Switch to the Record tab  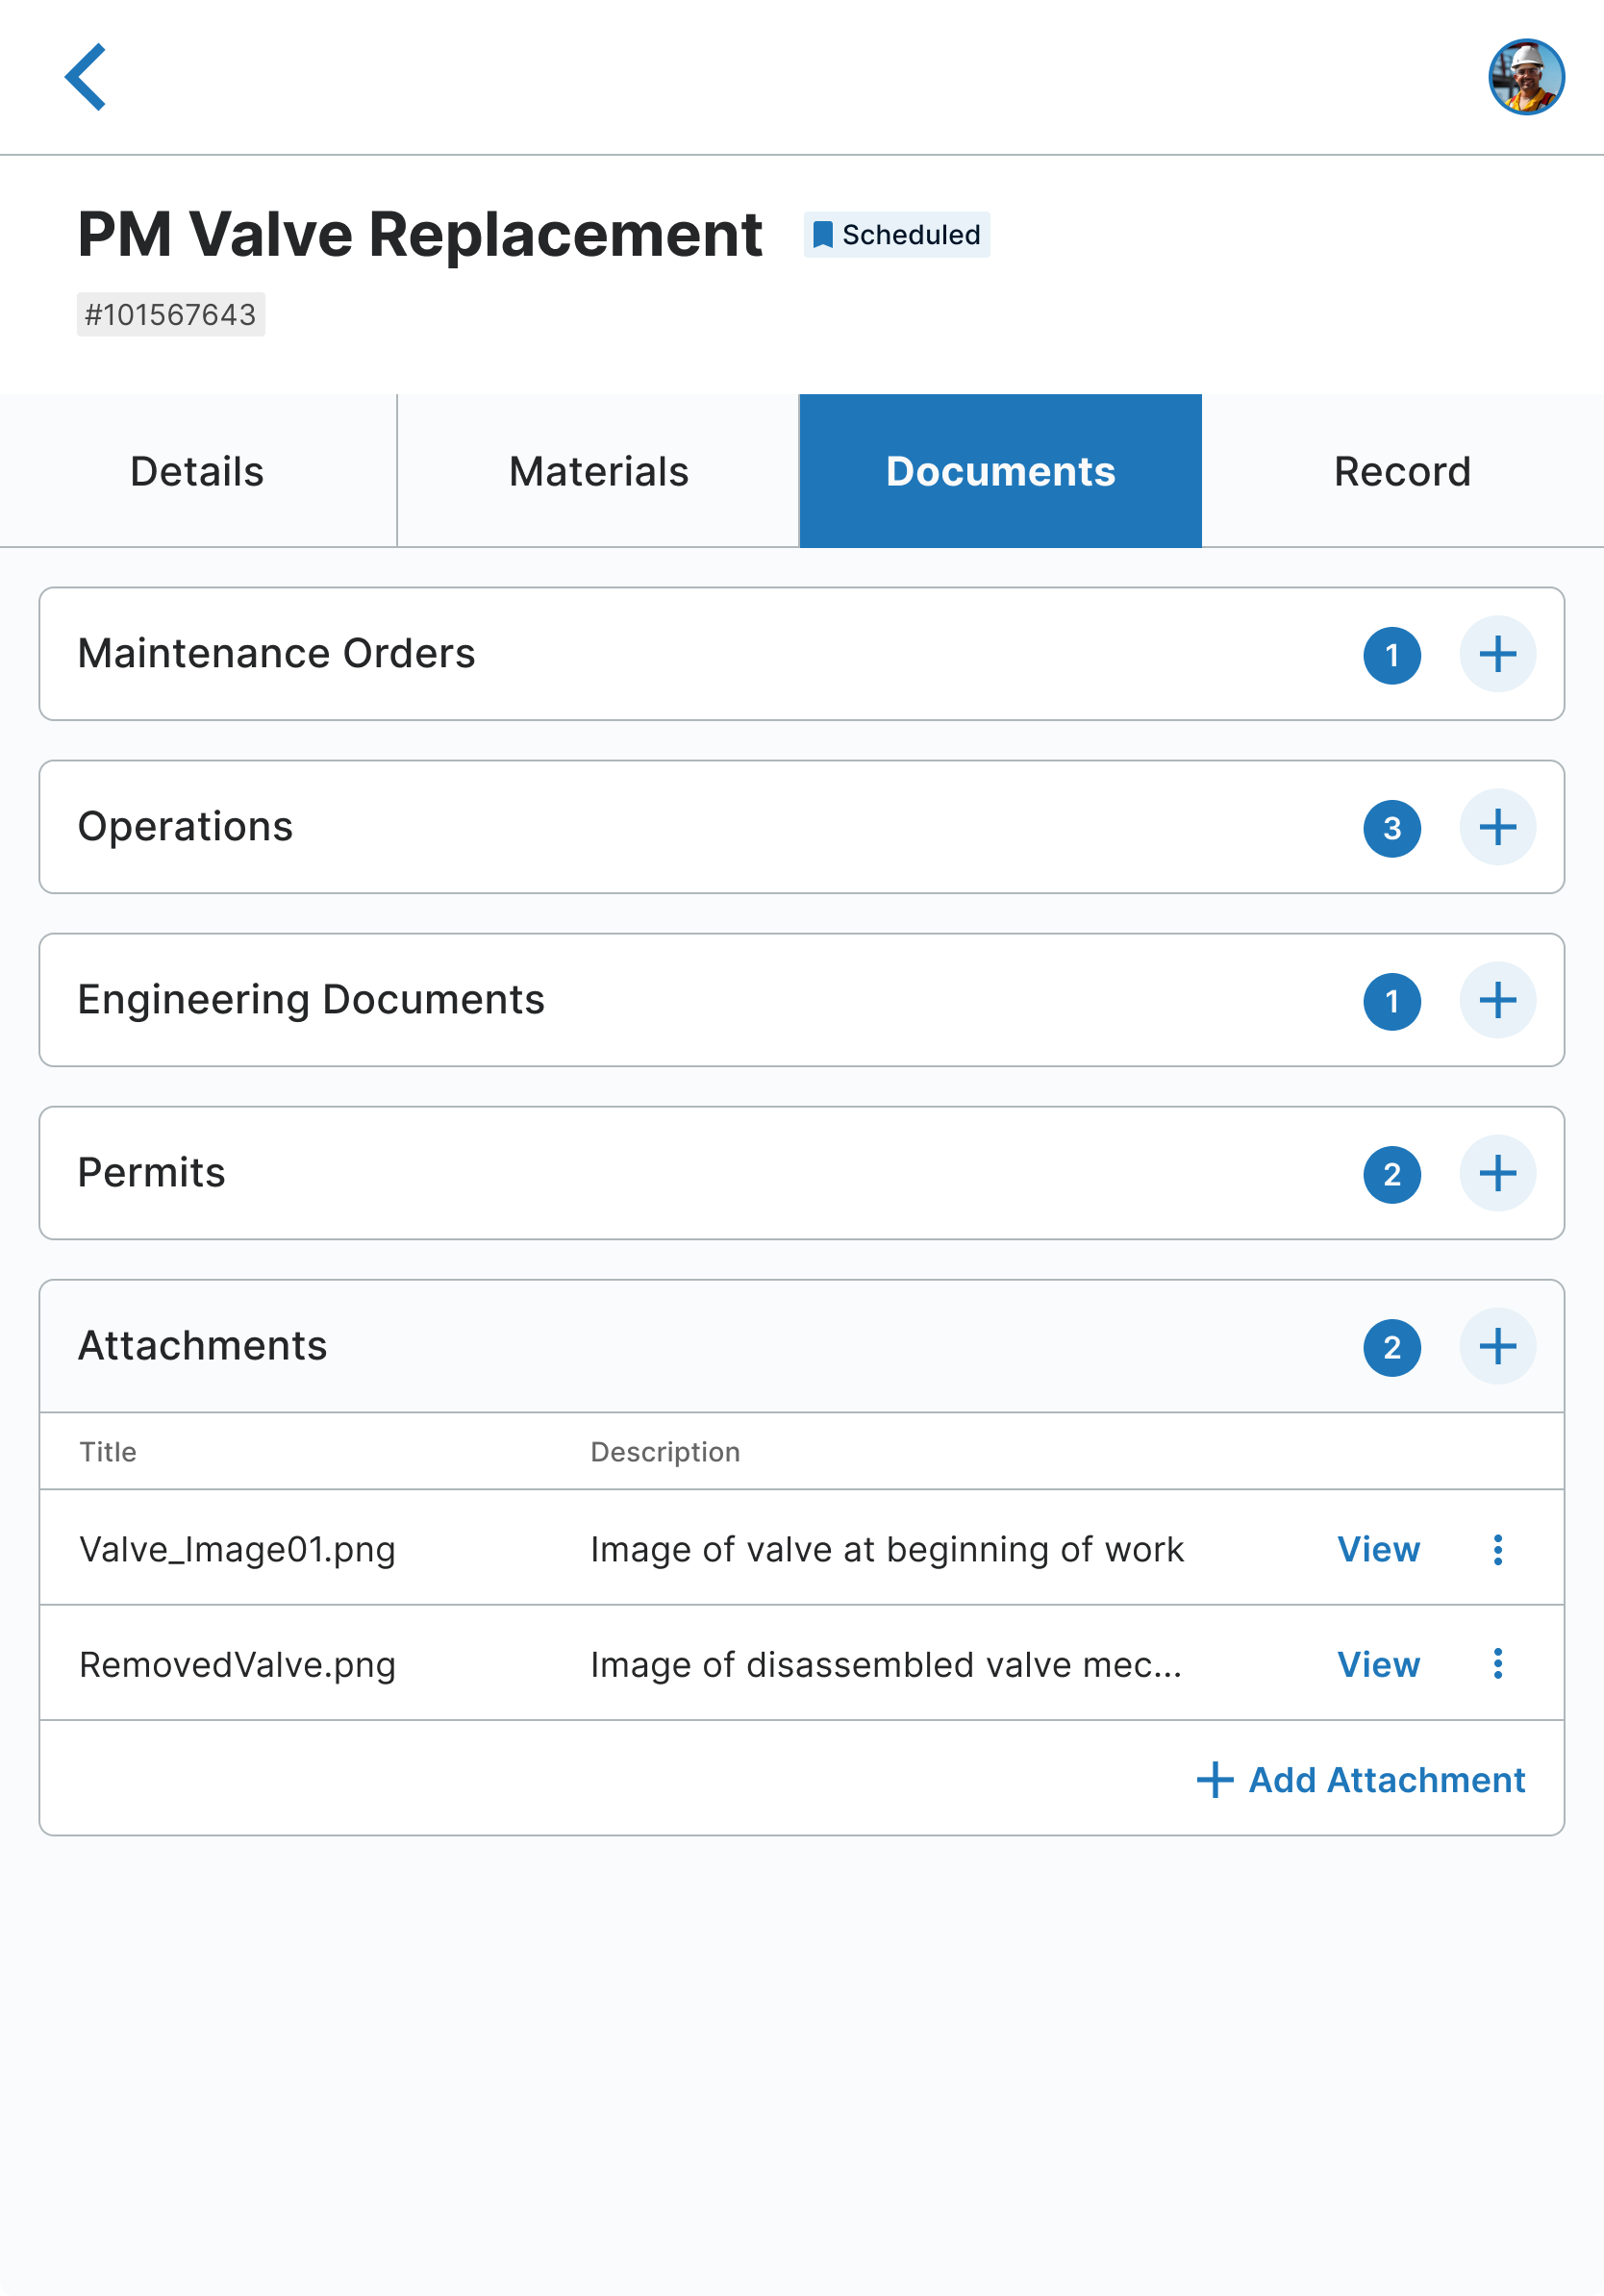coord(1403,471)
